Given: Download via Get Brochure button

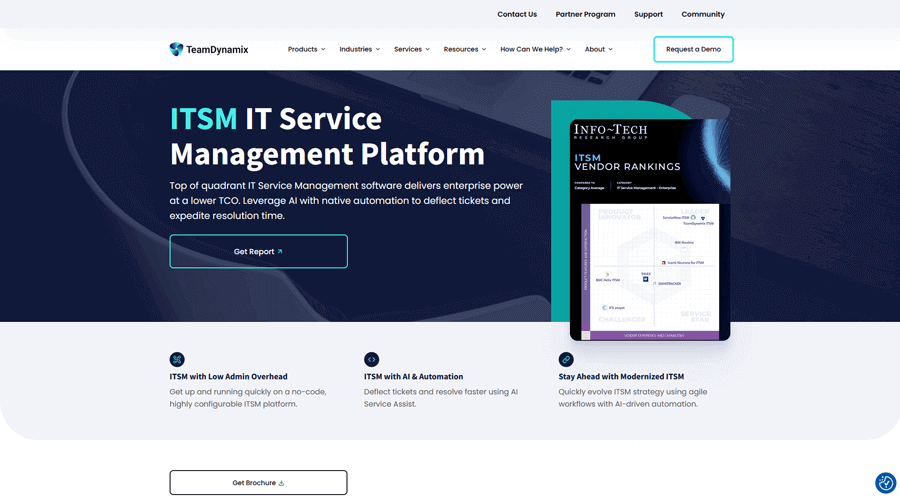Looking at the screenshot, I should (258, 483).
